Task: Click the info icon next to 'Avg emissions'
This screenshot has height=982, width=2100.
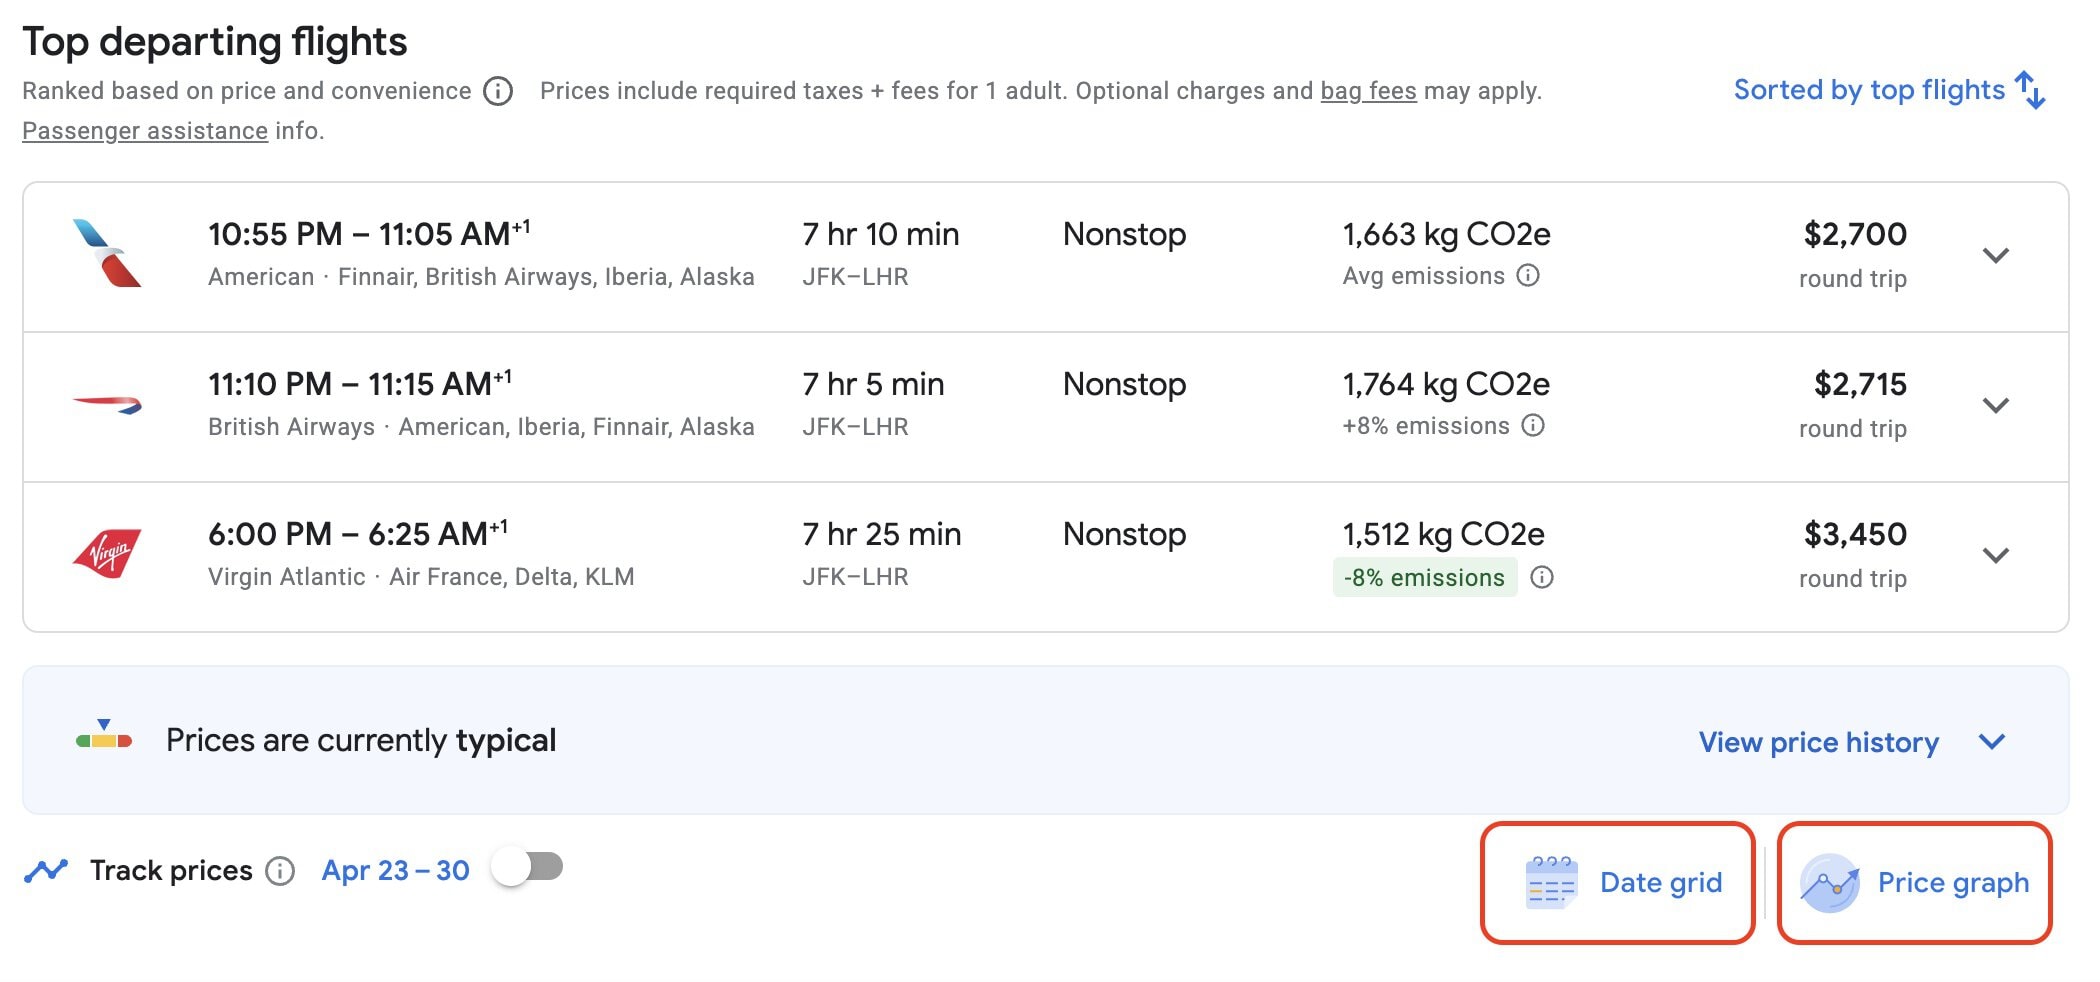Action: (x=1529, y=276)
